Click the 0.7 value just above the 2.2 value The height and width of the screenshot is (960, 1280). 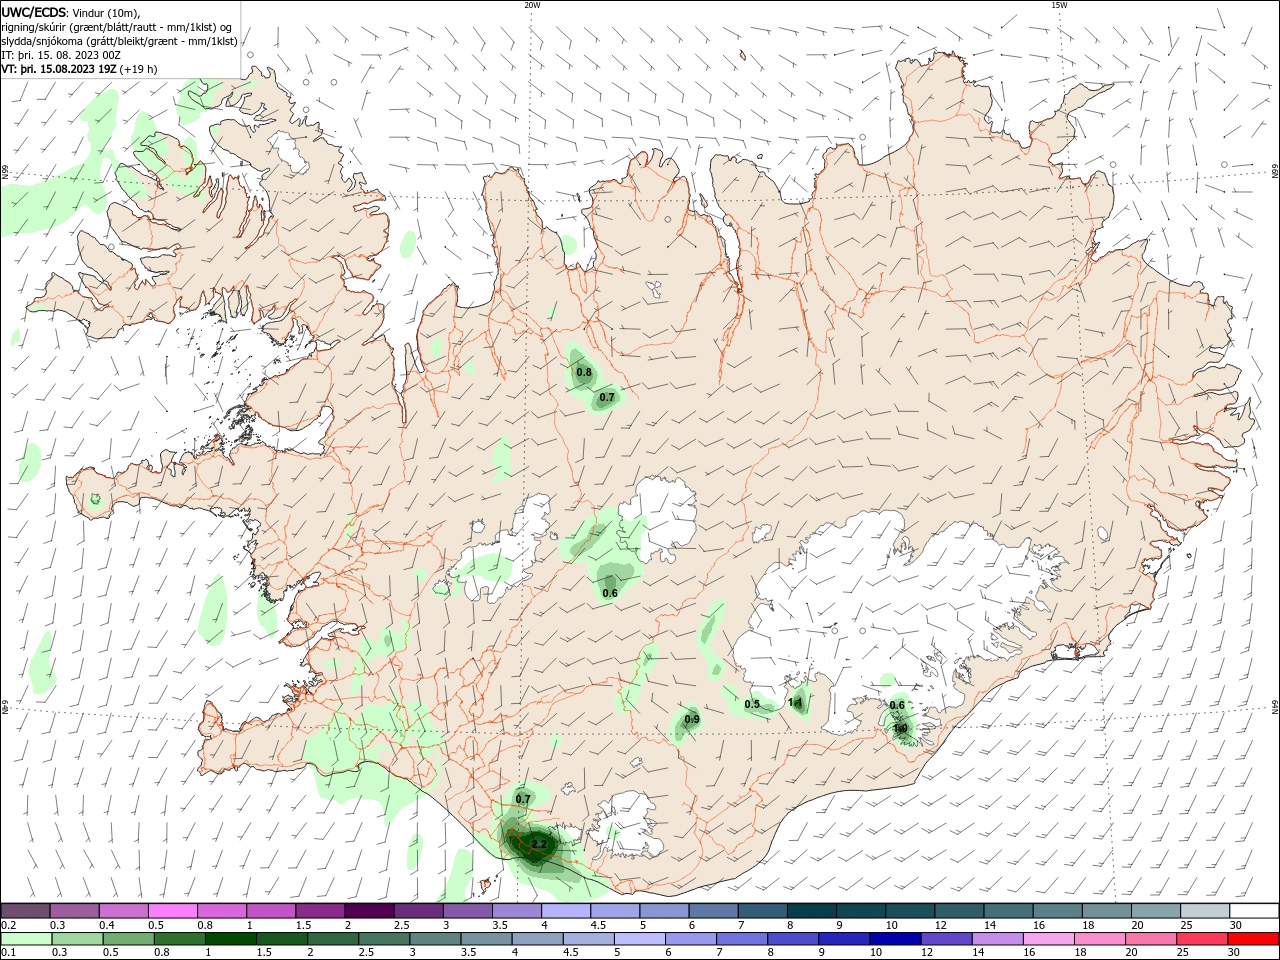coord(523,799)
